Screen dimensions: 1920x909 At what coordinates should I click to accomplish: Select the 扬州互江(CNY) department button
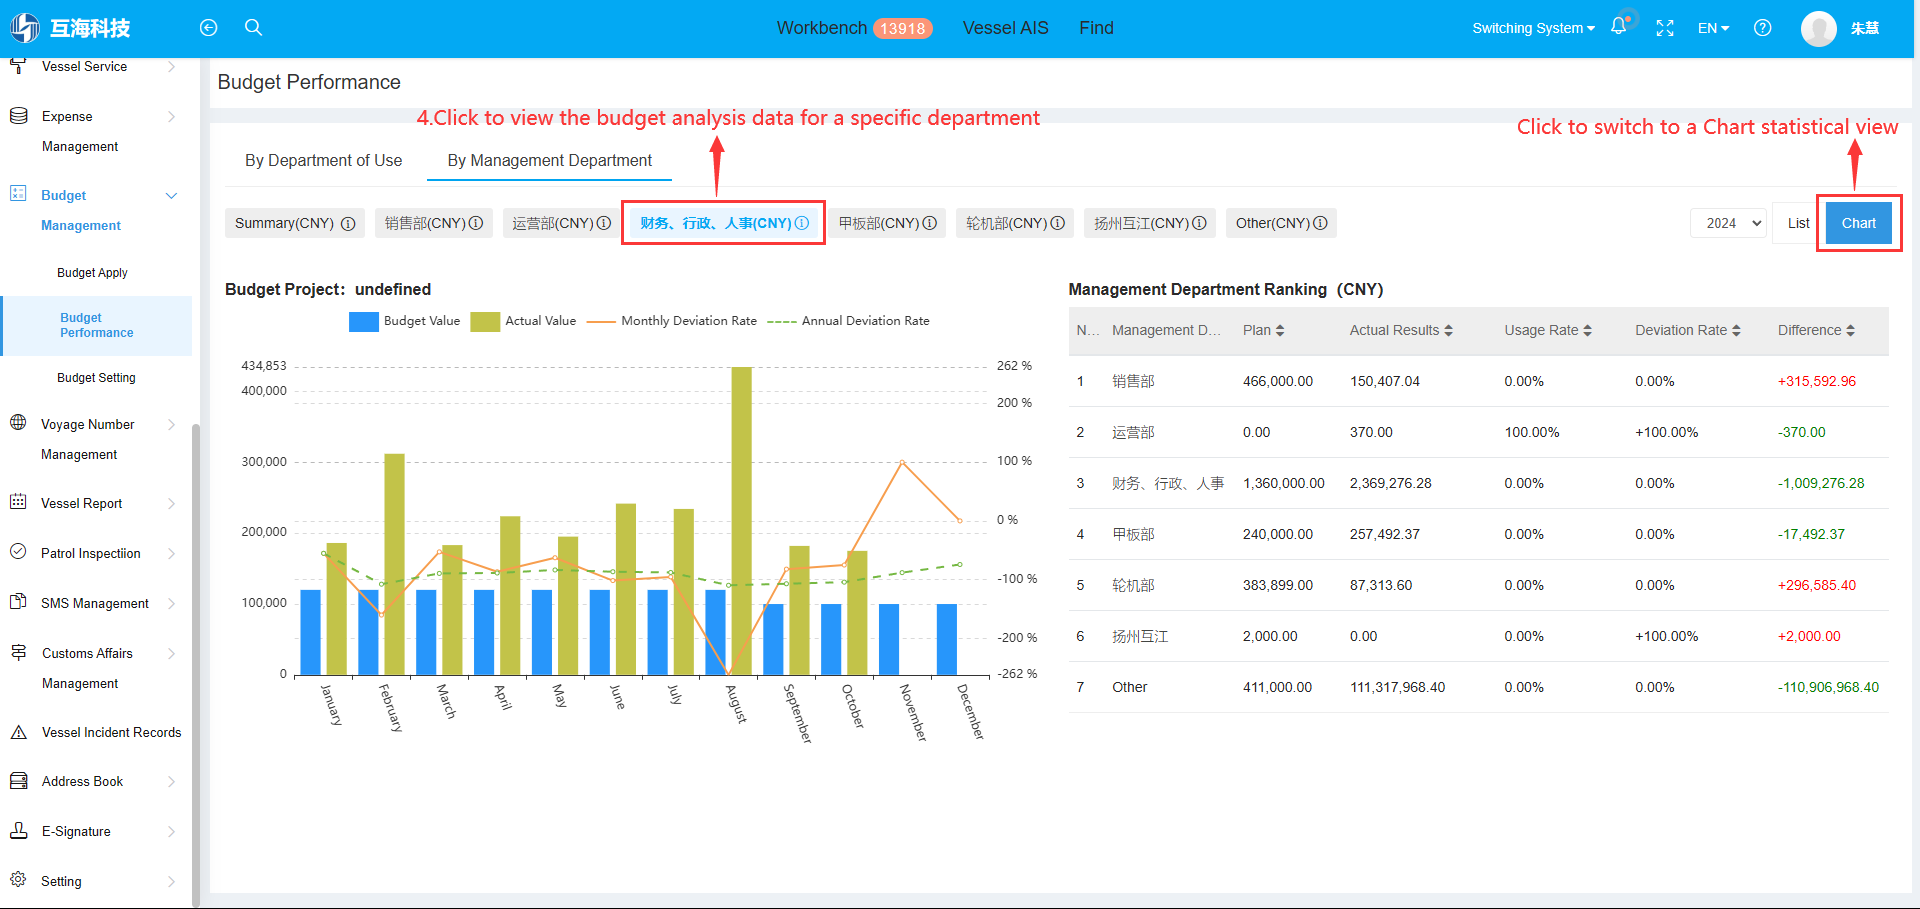(1150, 223)
